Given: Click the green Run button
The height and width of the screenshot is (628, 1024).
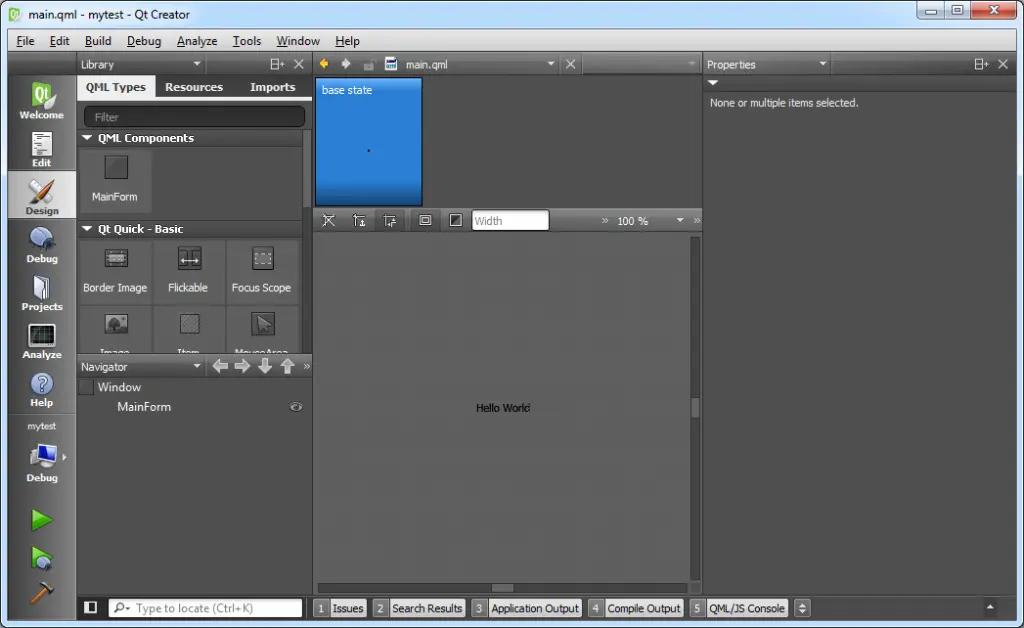Looking at the screenshot, I should click(41, 520).
